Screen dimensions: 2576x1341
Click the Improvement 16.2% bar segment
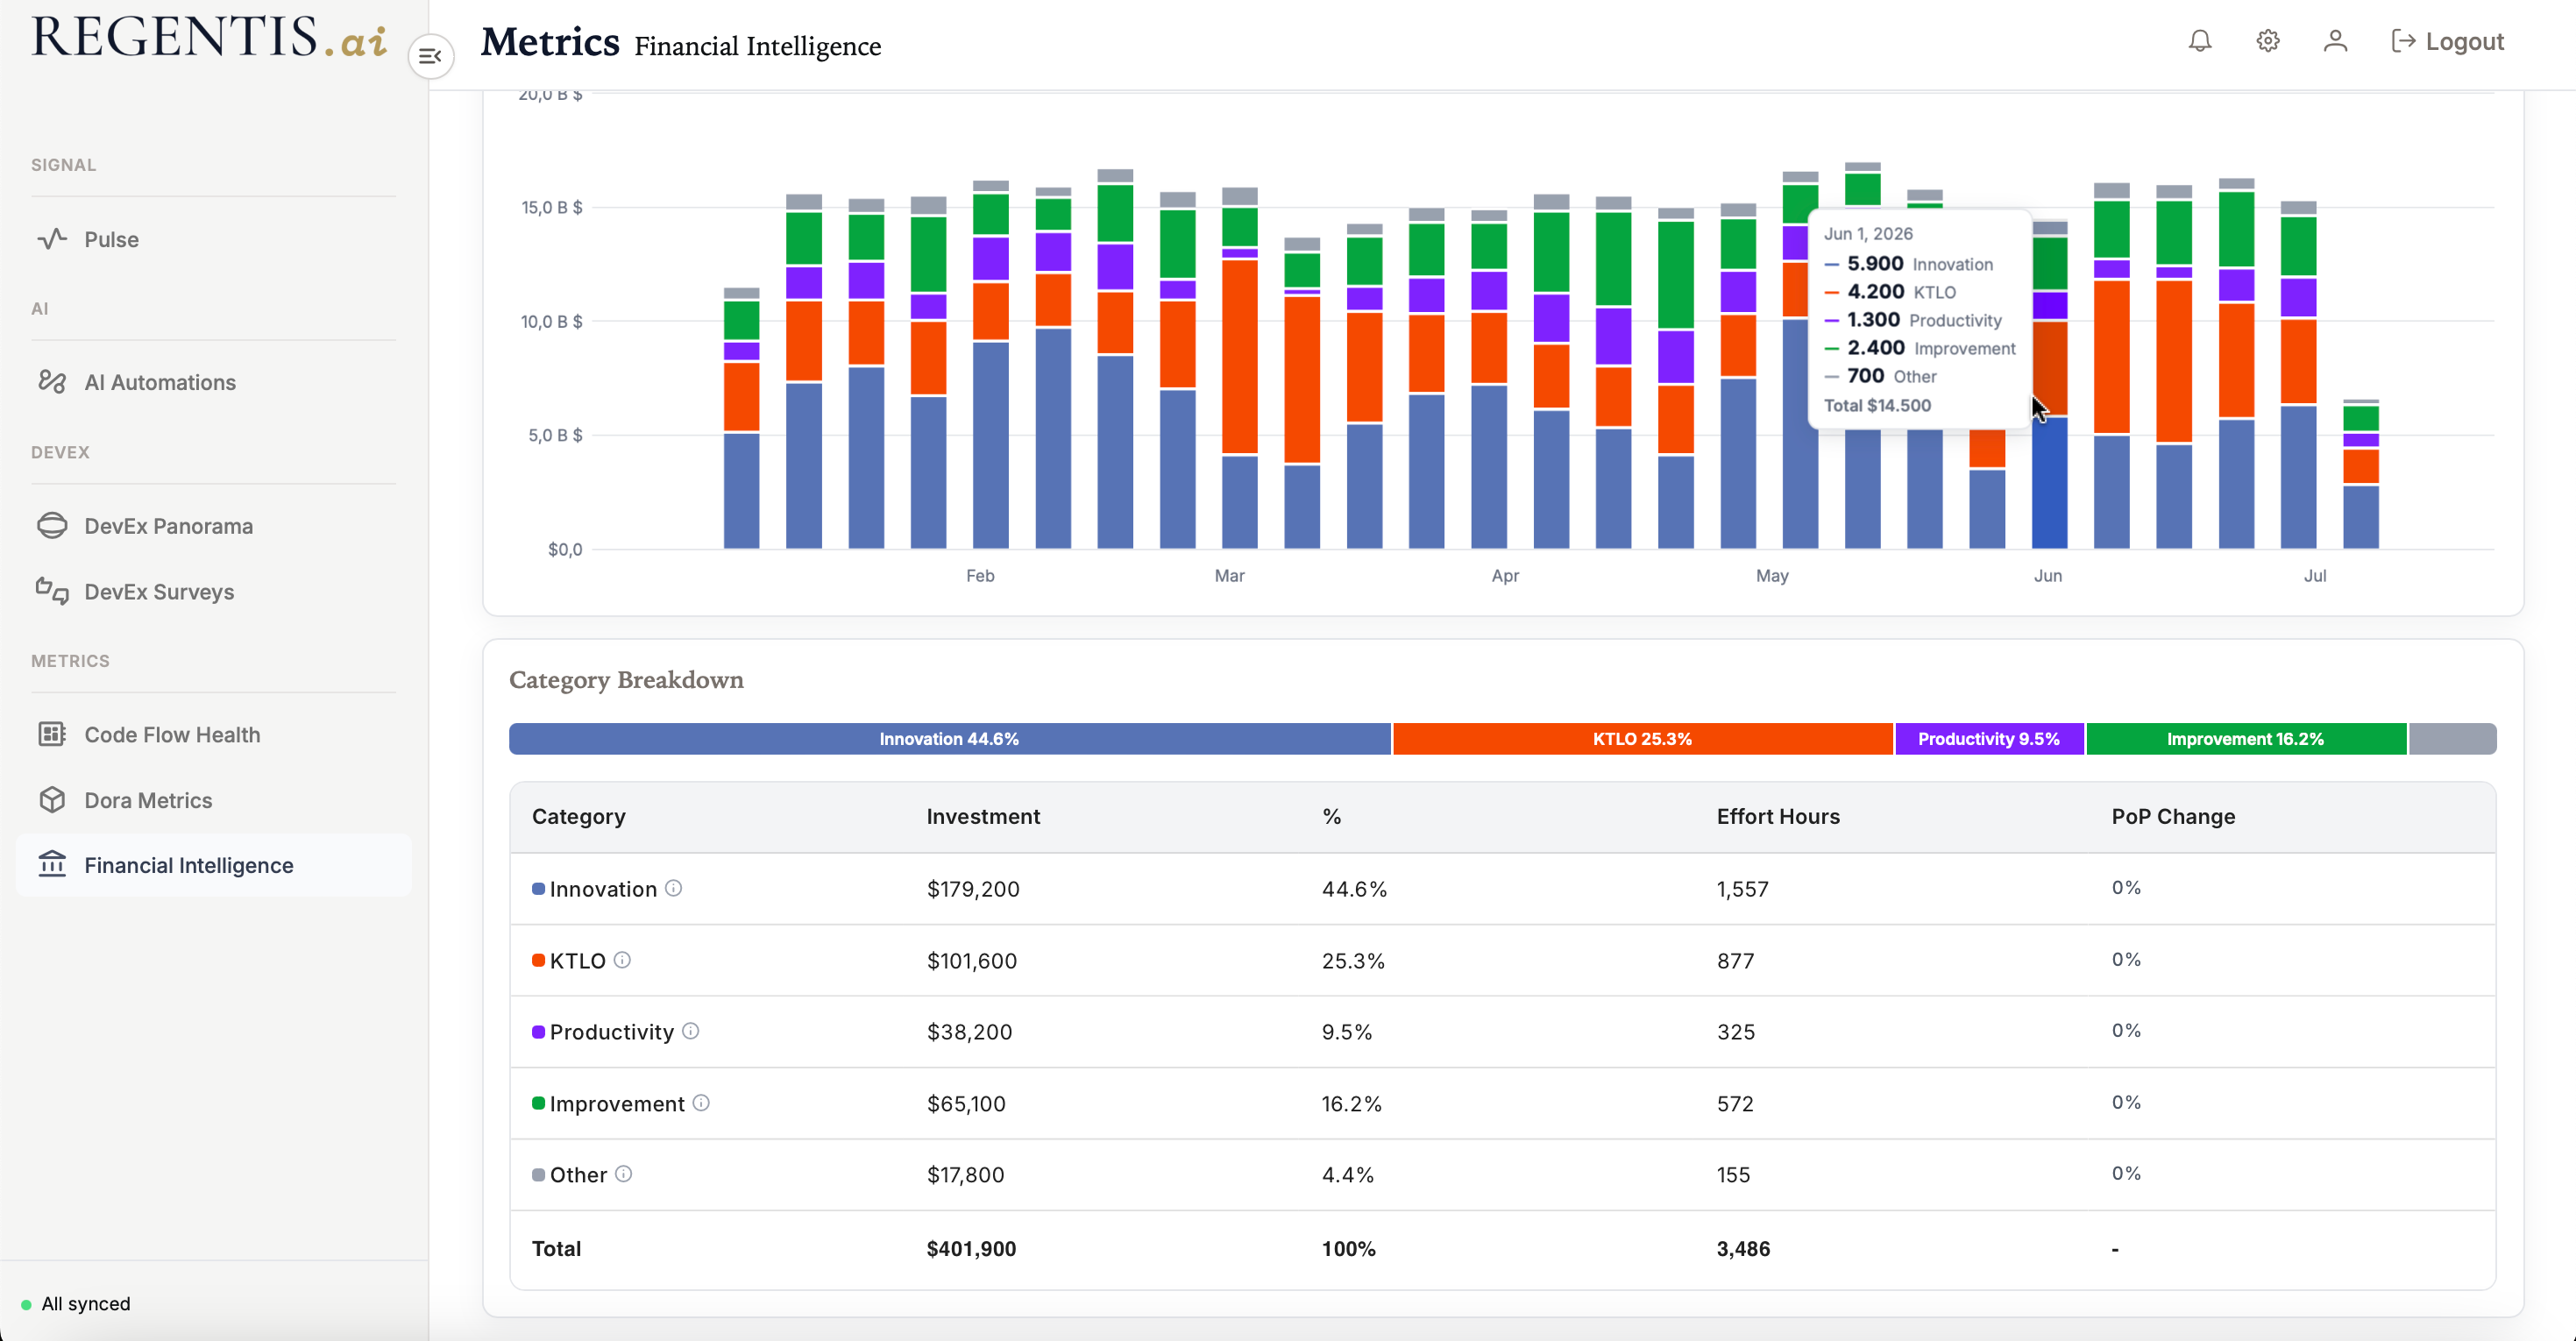[x=2246, y=739]
